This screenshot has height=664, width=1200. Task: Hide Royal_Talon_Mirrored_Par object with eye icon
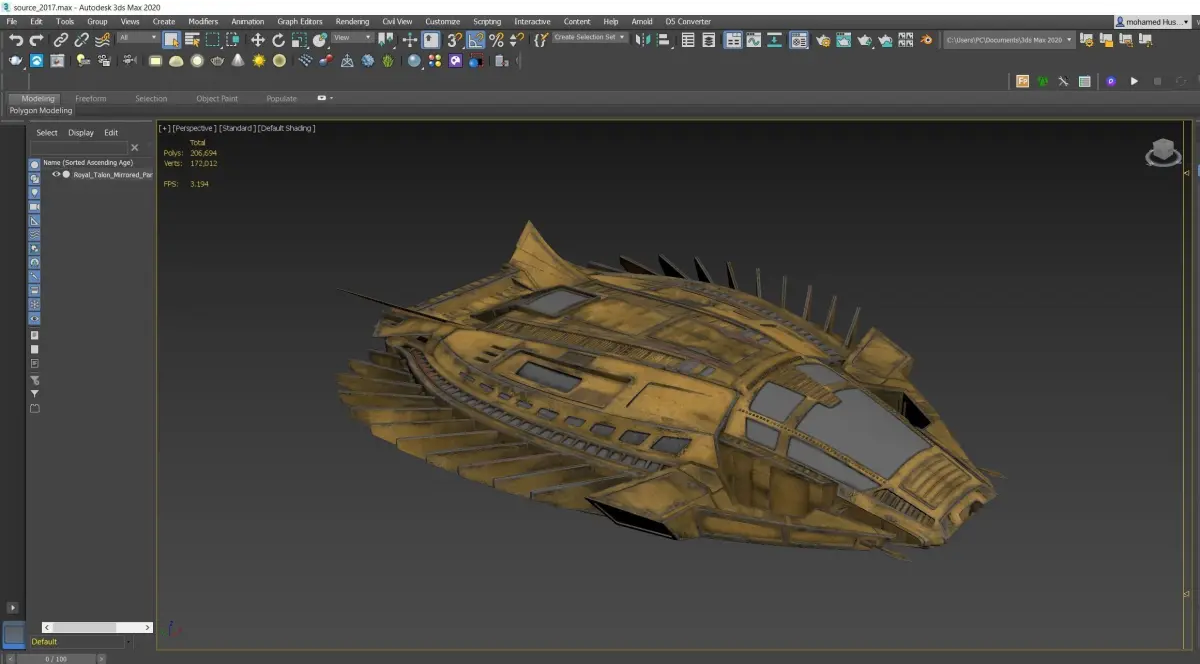click(56, 174)
